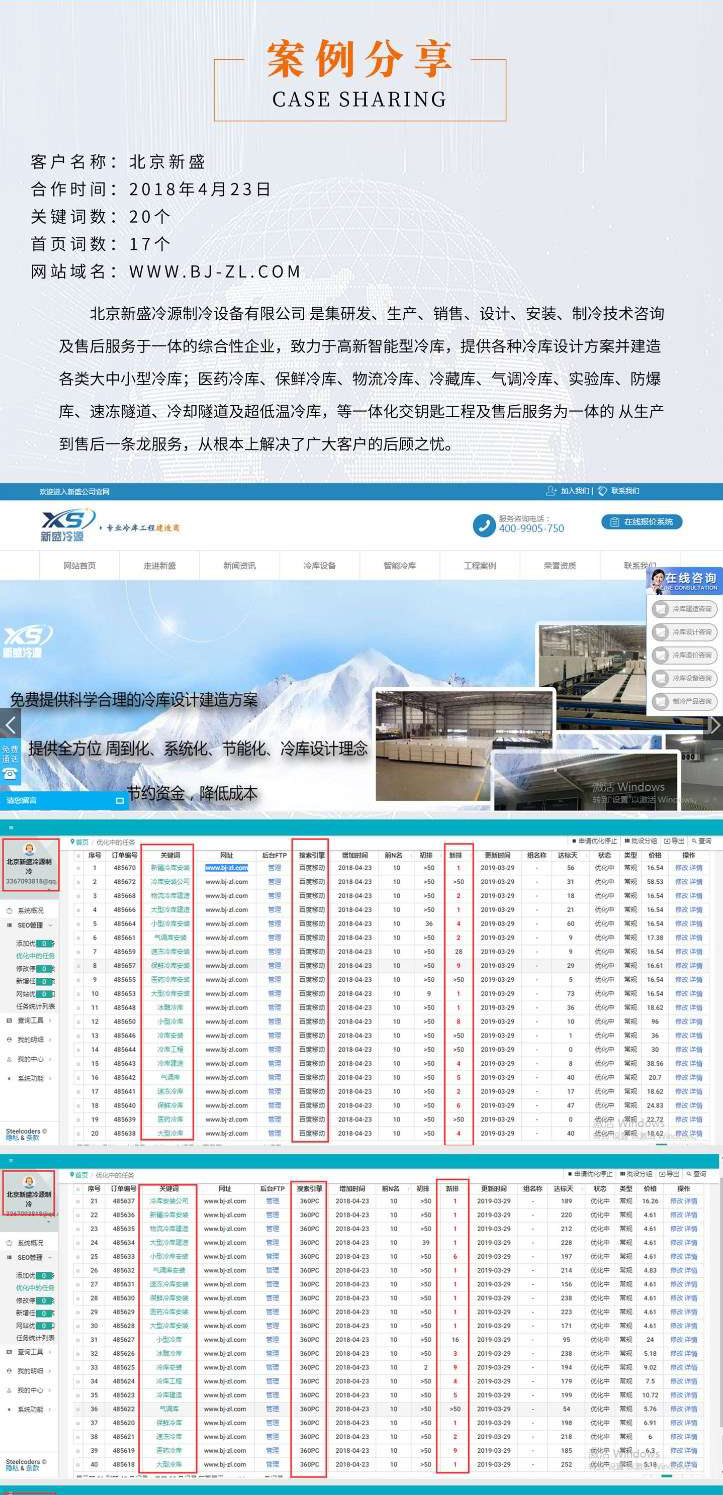The height and width of the screenshot is (1495, 723).
Task: Click 优化中的任务 in the 360PC task panel sidebar
Action: [x=35, y=1288]
